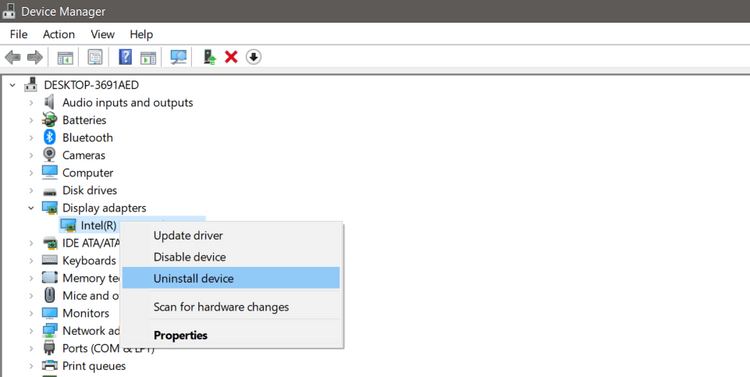Show or hide the console tree icon
The height and width of the screenshot is (377, 750).
tap(65, 57)
